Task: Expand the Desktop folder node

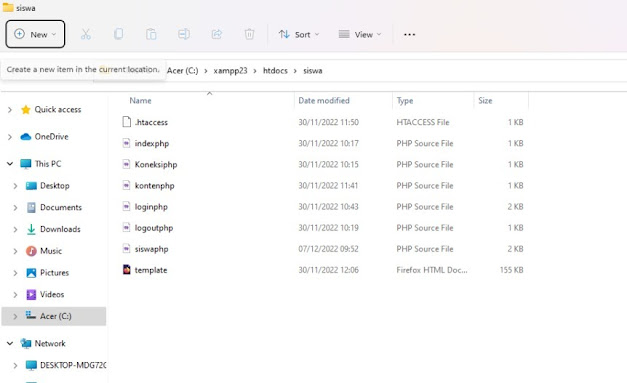Action: 15,186
